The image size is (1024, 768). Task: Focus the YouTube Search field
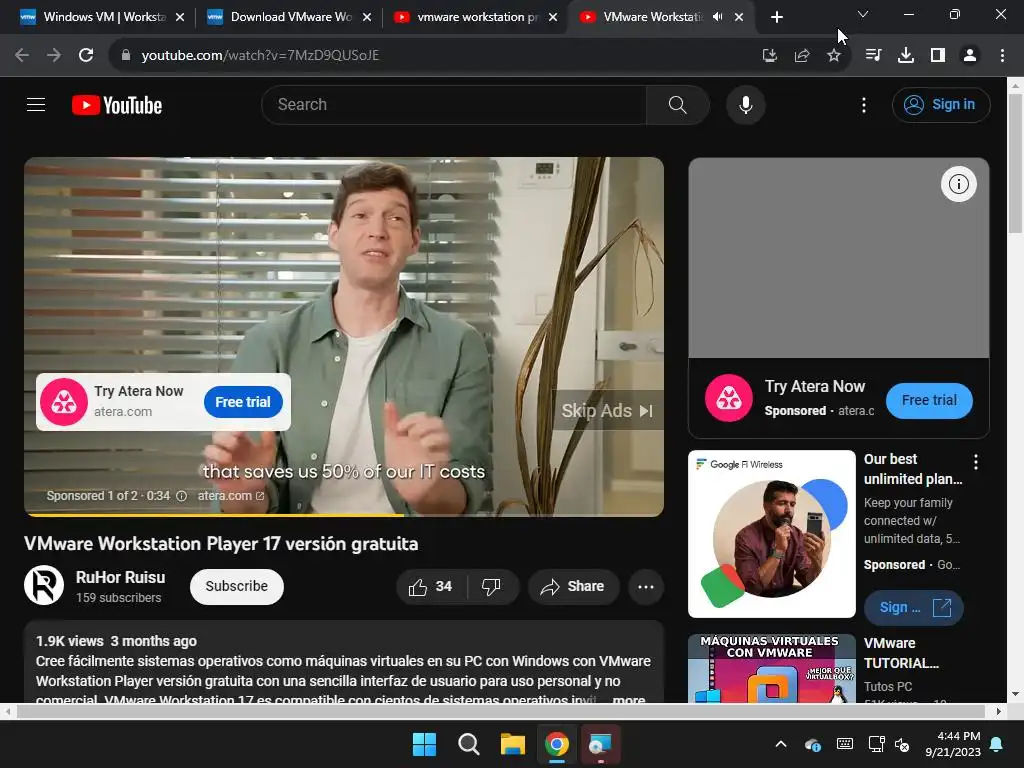[454, 104]
